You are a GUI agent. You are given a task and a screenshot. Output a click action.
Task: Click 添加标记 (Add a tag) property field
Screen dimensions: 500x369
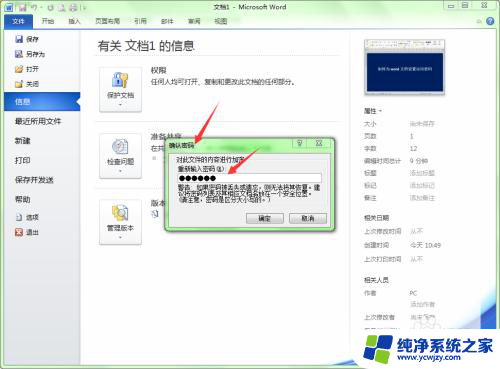(x=422, y=185)
